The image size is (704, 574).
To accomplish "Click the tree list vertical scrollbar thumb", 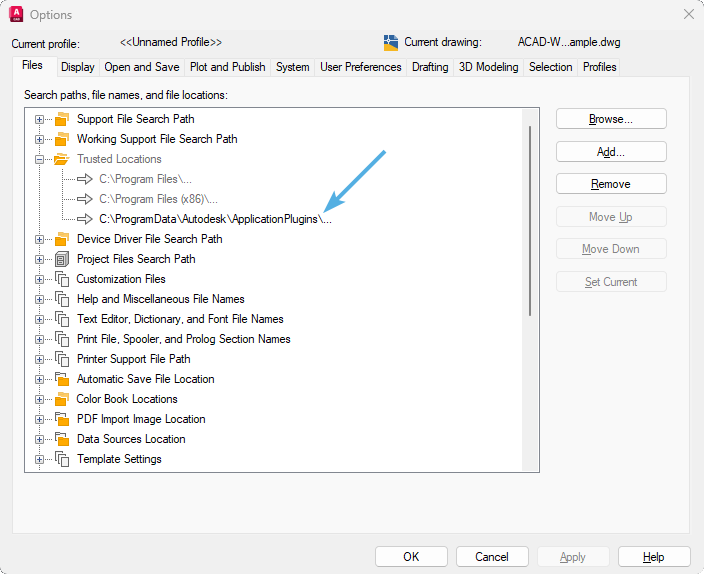I will click(530, 221).
